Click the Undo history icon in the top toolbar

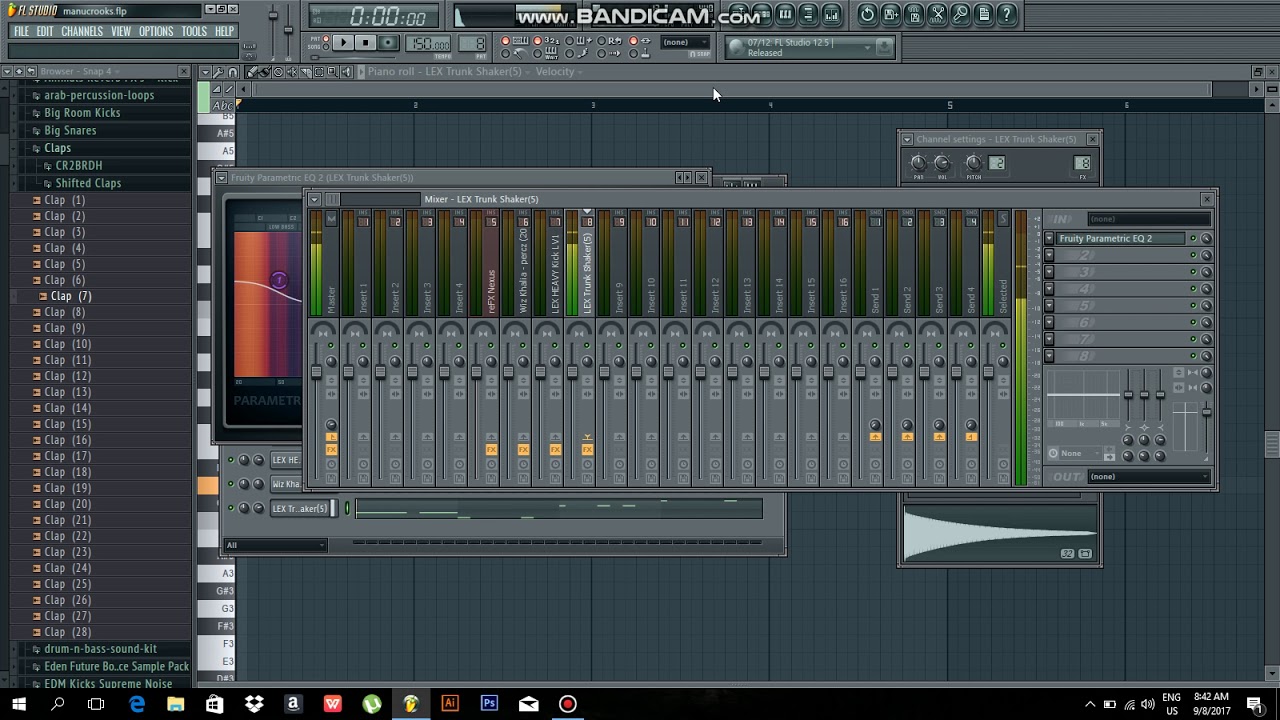click(867, 14)
